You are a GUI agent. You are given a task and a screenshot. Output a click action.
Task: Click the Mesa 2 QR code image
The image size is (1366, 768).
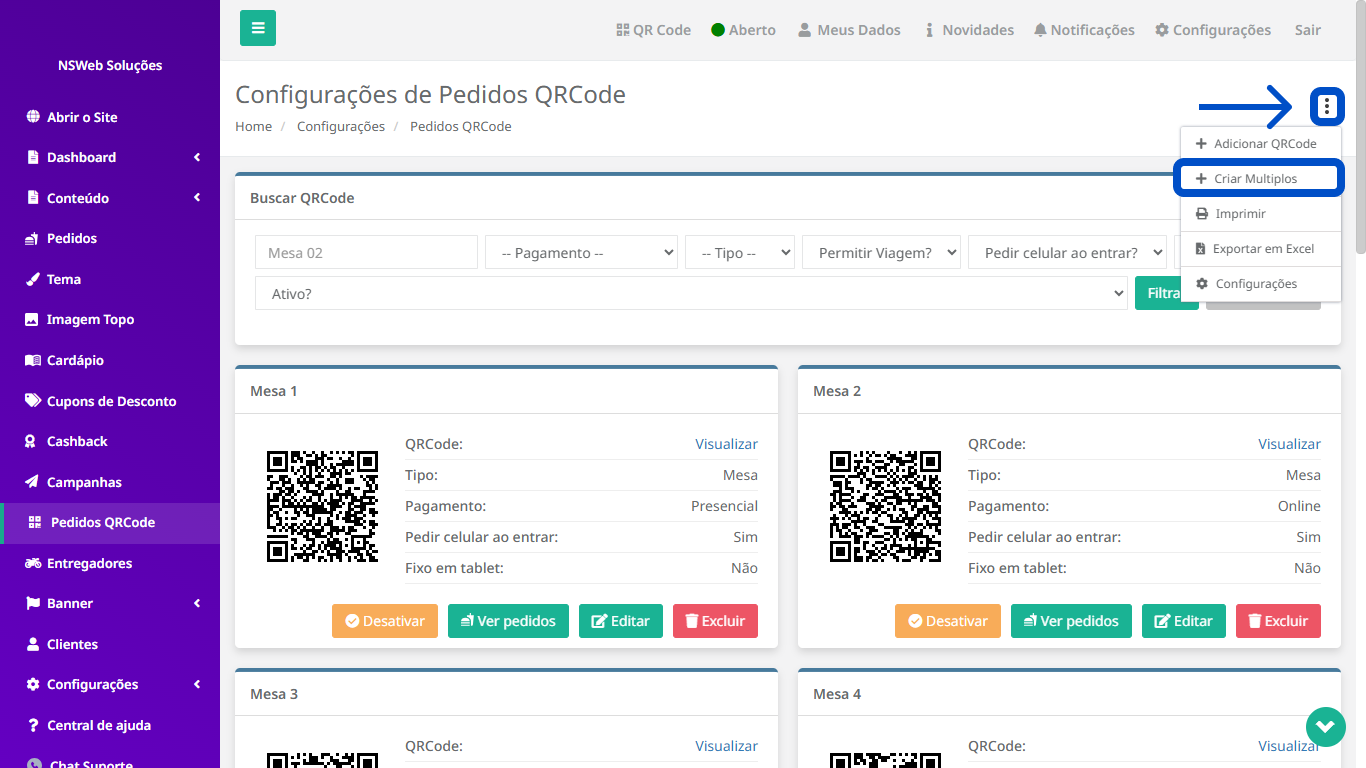885,506
